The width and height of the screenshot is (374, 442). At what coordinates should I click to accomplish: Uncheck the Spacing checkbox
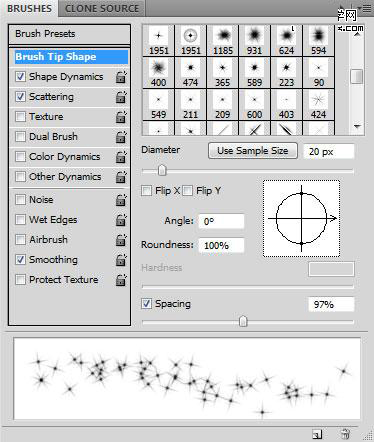coord(146,304)
